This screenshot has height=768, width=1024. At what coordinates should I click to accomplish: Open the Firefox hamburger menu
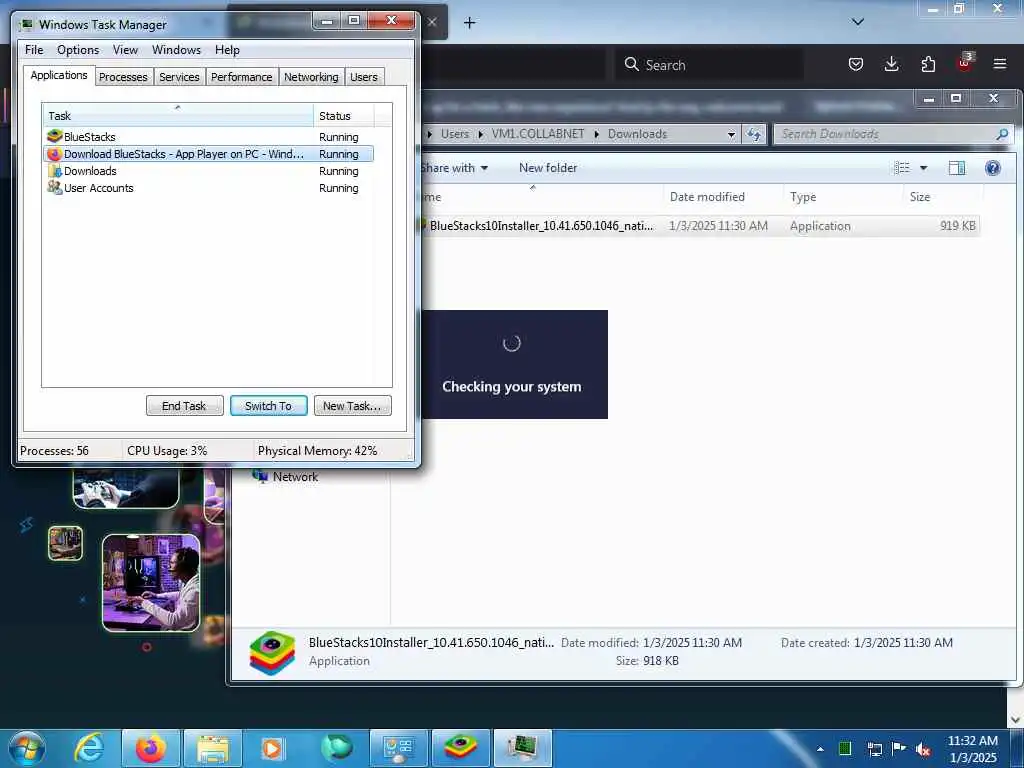(1000, 64)
